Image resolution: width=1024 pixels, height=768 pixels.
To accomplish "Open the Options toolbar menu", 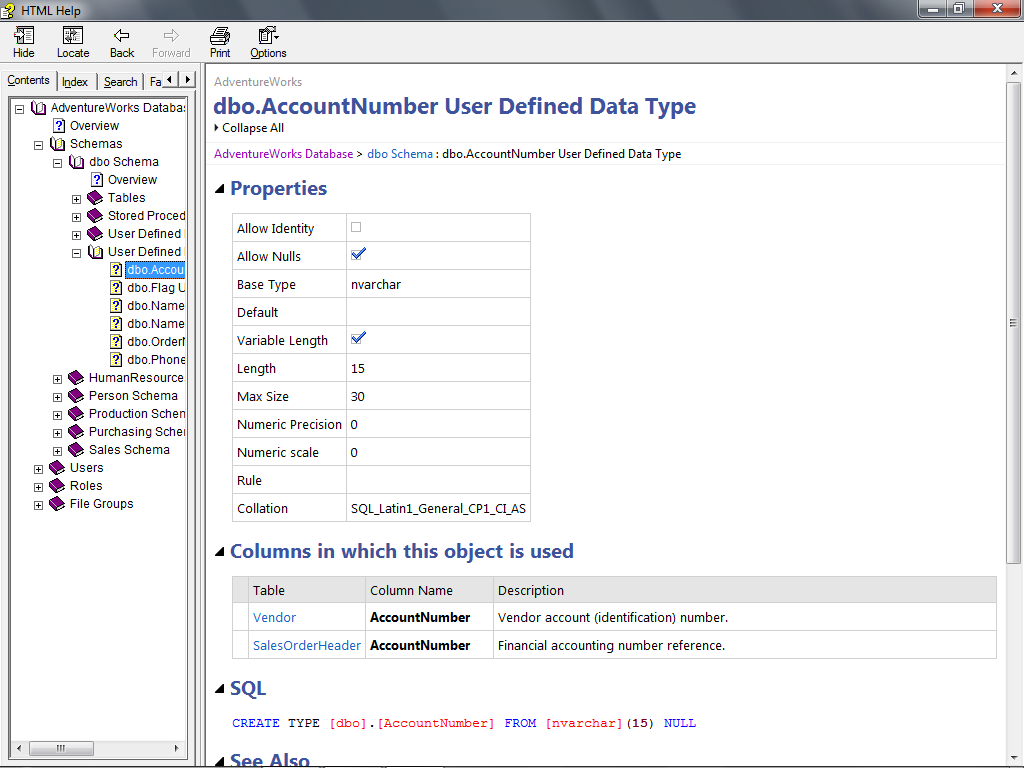I will [268, 42].
